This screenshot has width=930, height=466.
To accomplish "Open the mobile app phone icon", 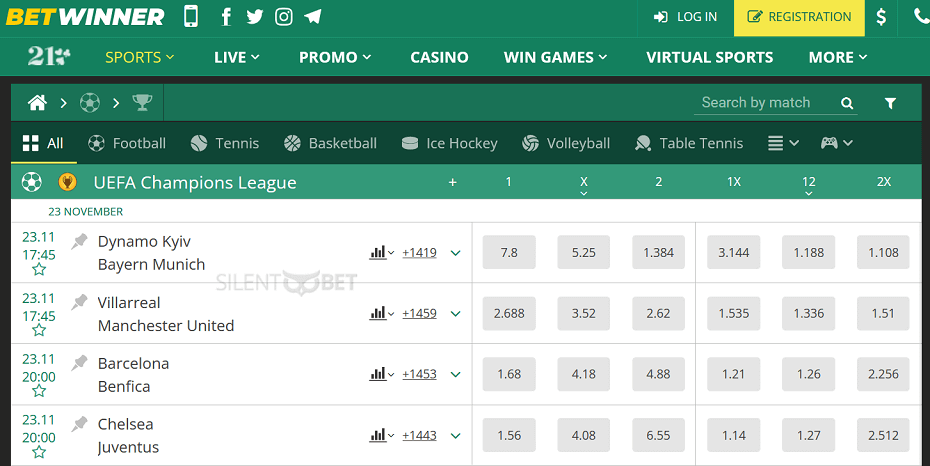I will click(x=191, y=16).
